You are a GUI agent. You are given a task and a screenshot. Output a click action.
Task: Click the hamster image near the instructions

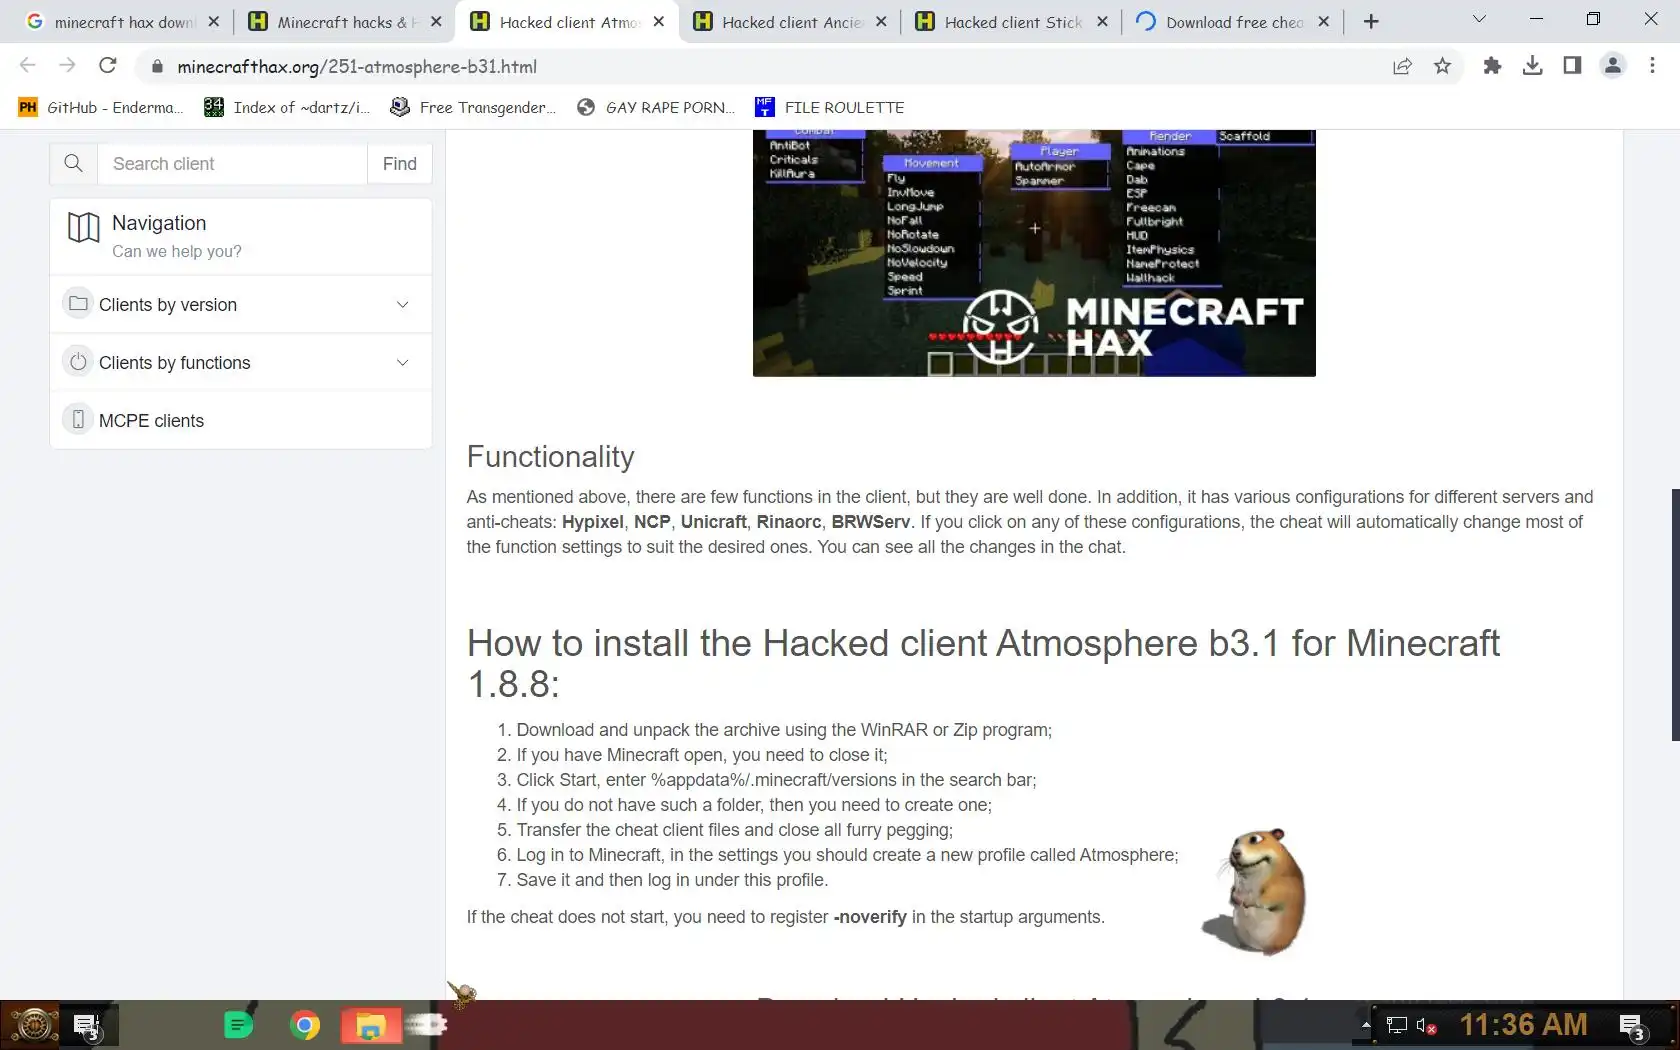click(1256, 891)
